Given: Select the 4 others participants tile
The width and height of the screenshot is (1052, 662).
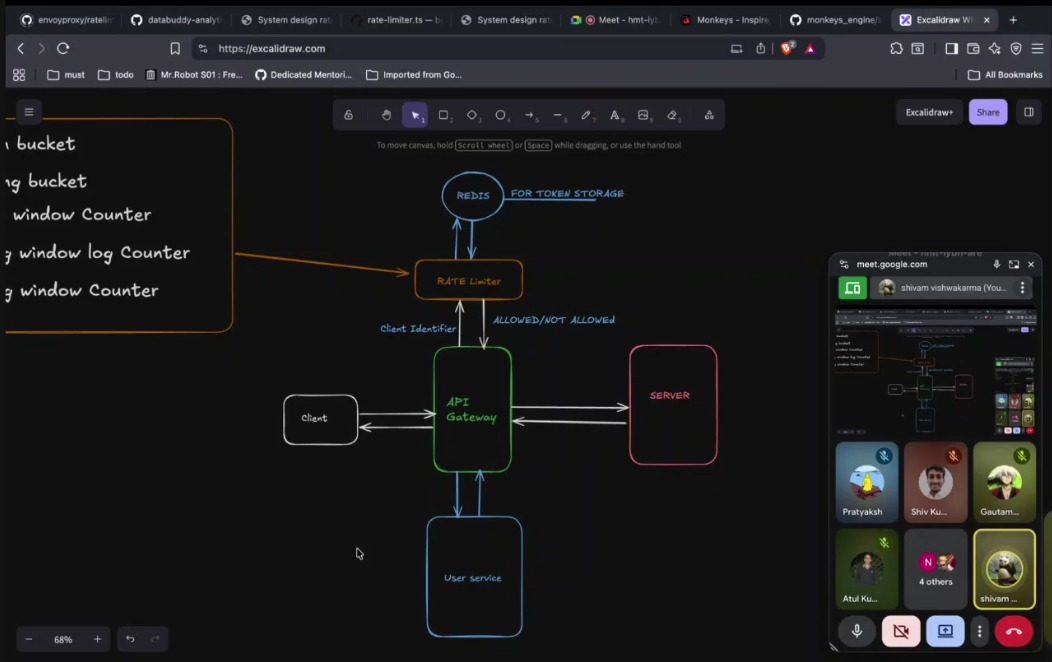Looking at the screenshot, I should tap(935, 569).
